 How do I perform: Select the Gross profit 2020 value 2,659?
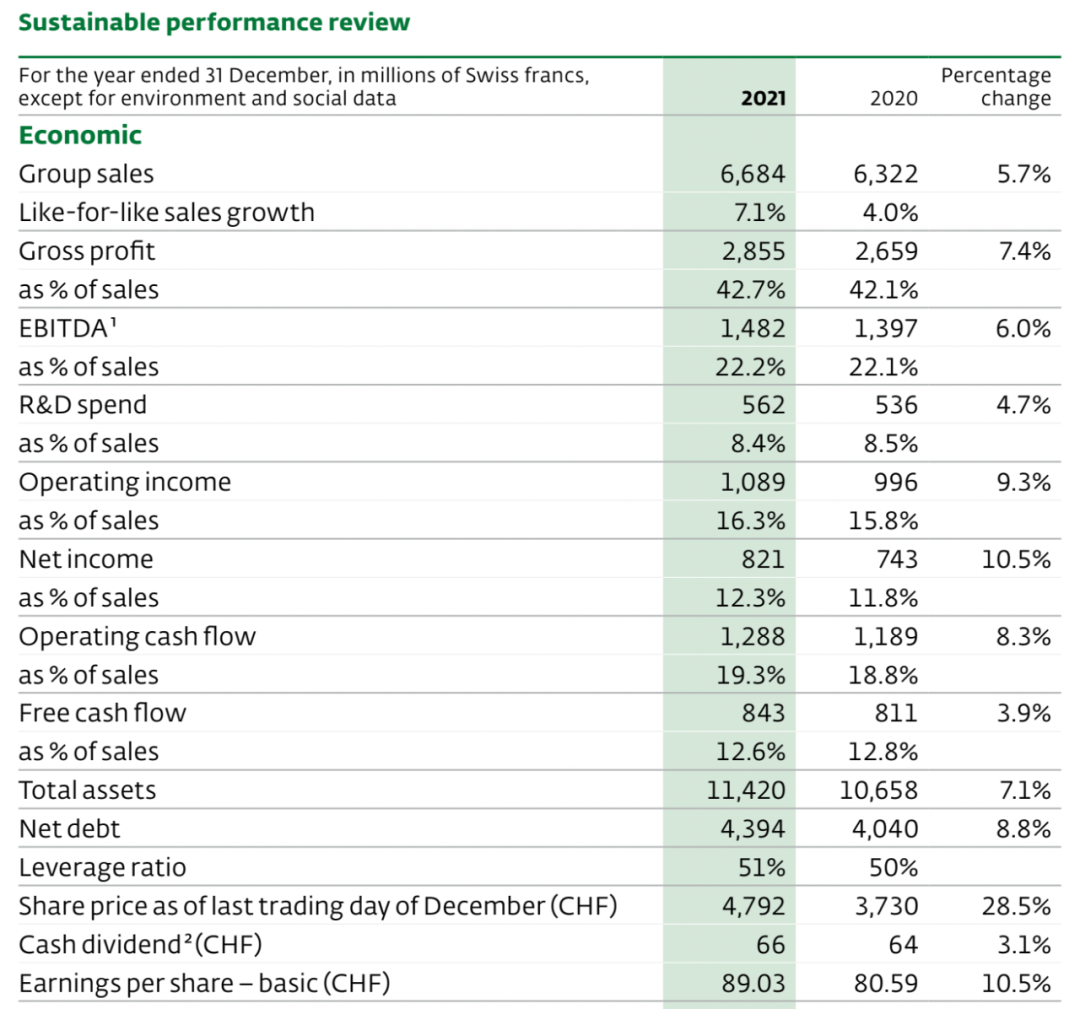[x=886, y=251]
